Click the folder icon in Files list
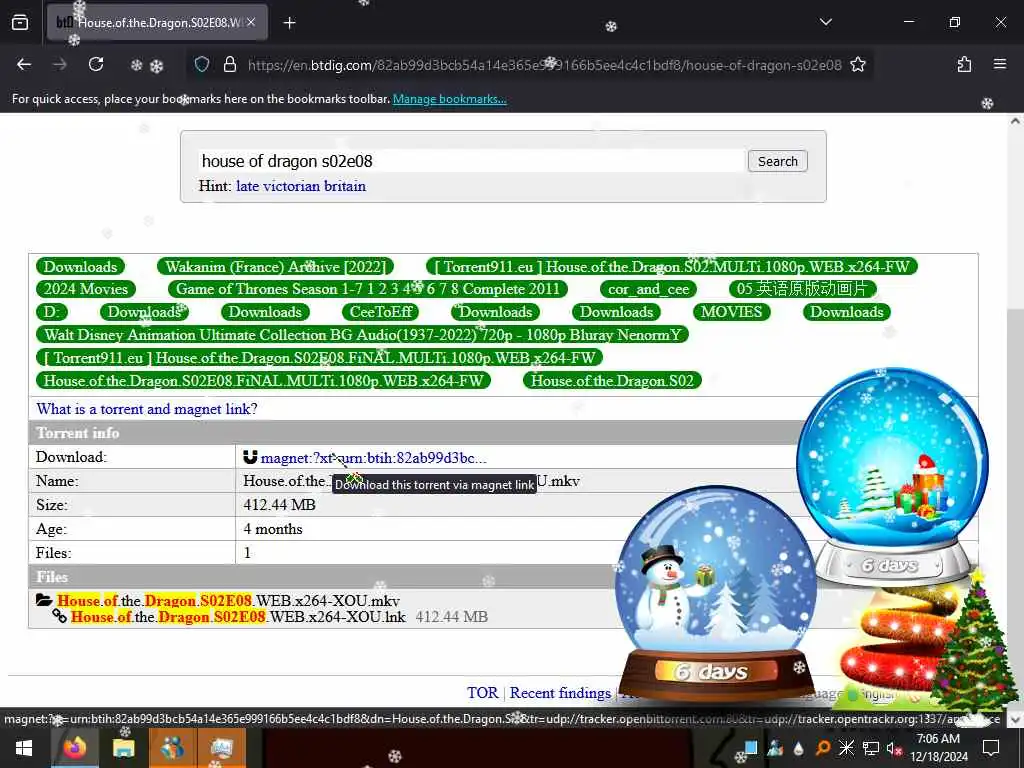Screen dimensions: 1024x768 click(x=44, y=600)
